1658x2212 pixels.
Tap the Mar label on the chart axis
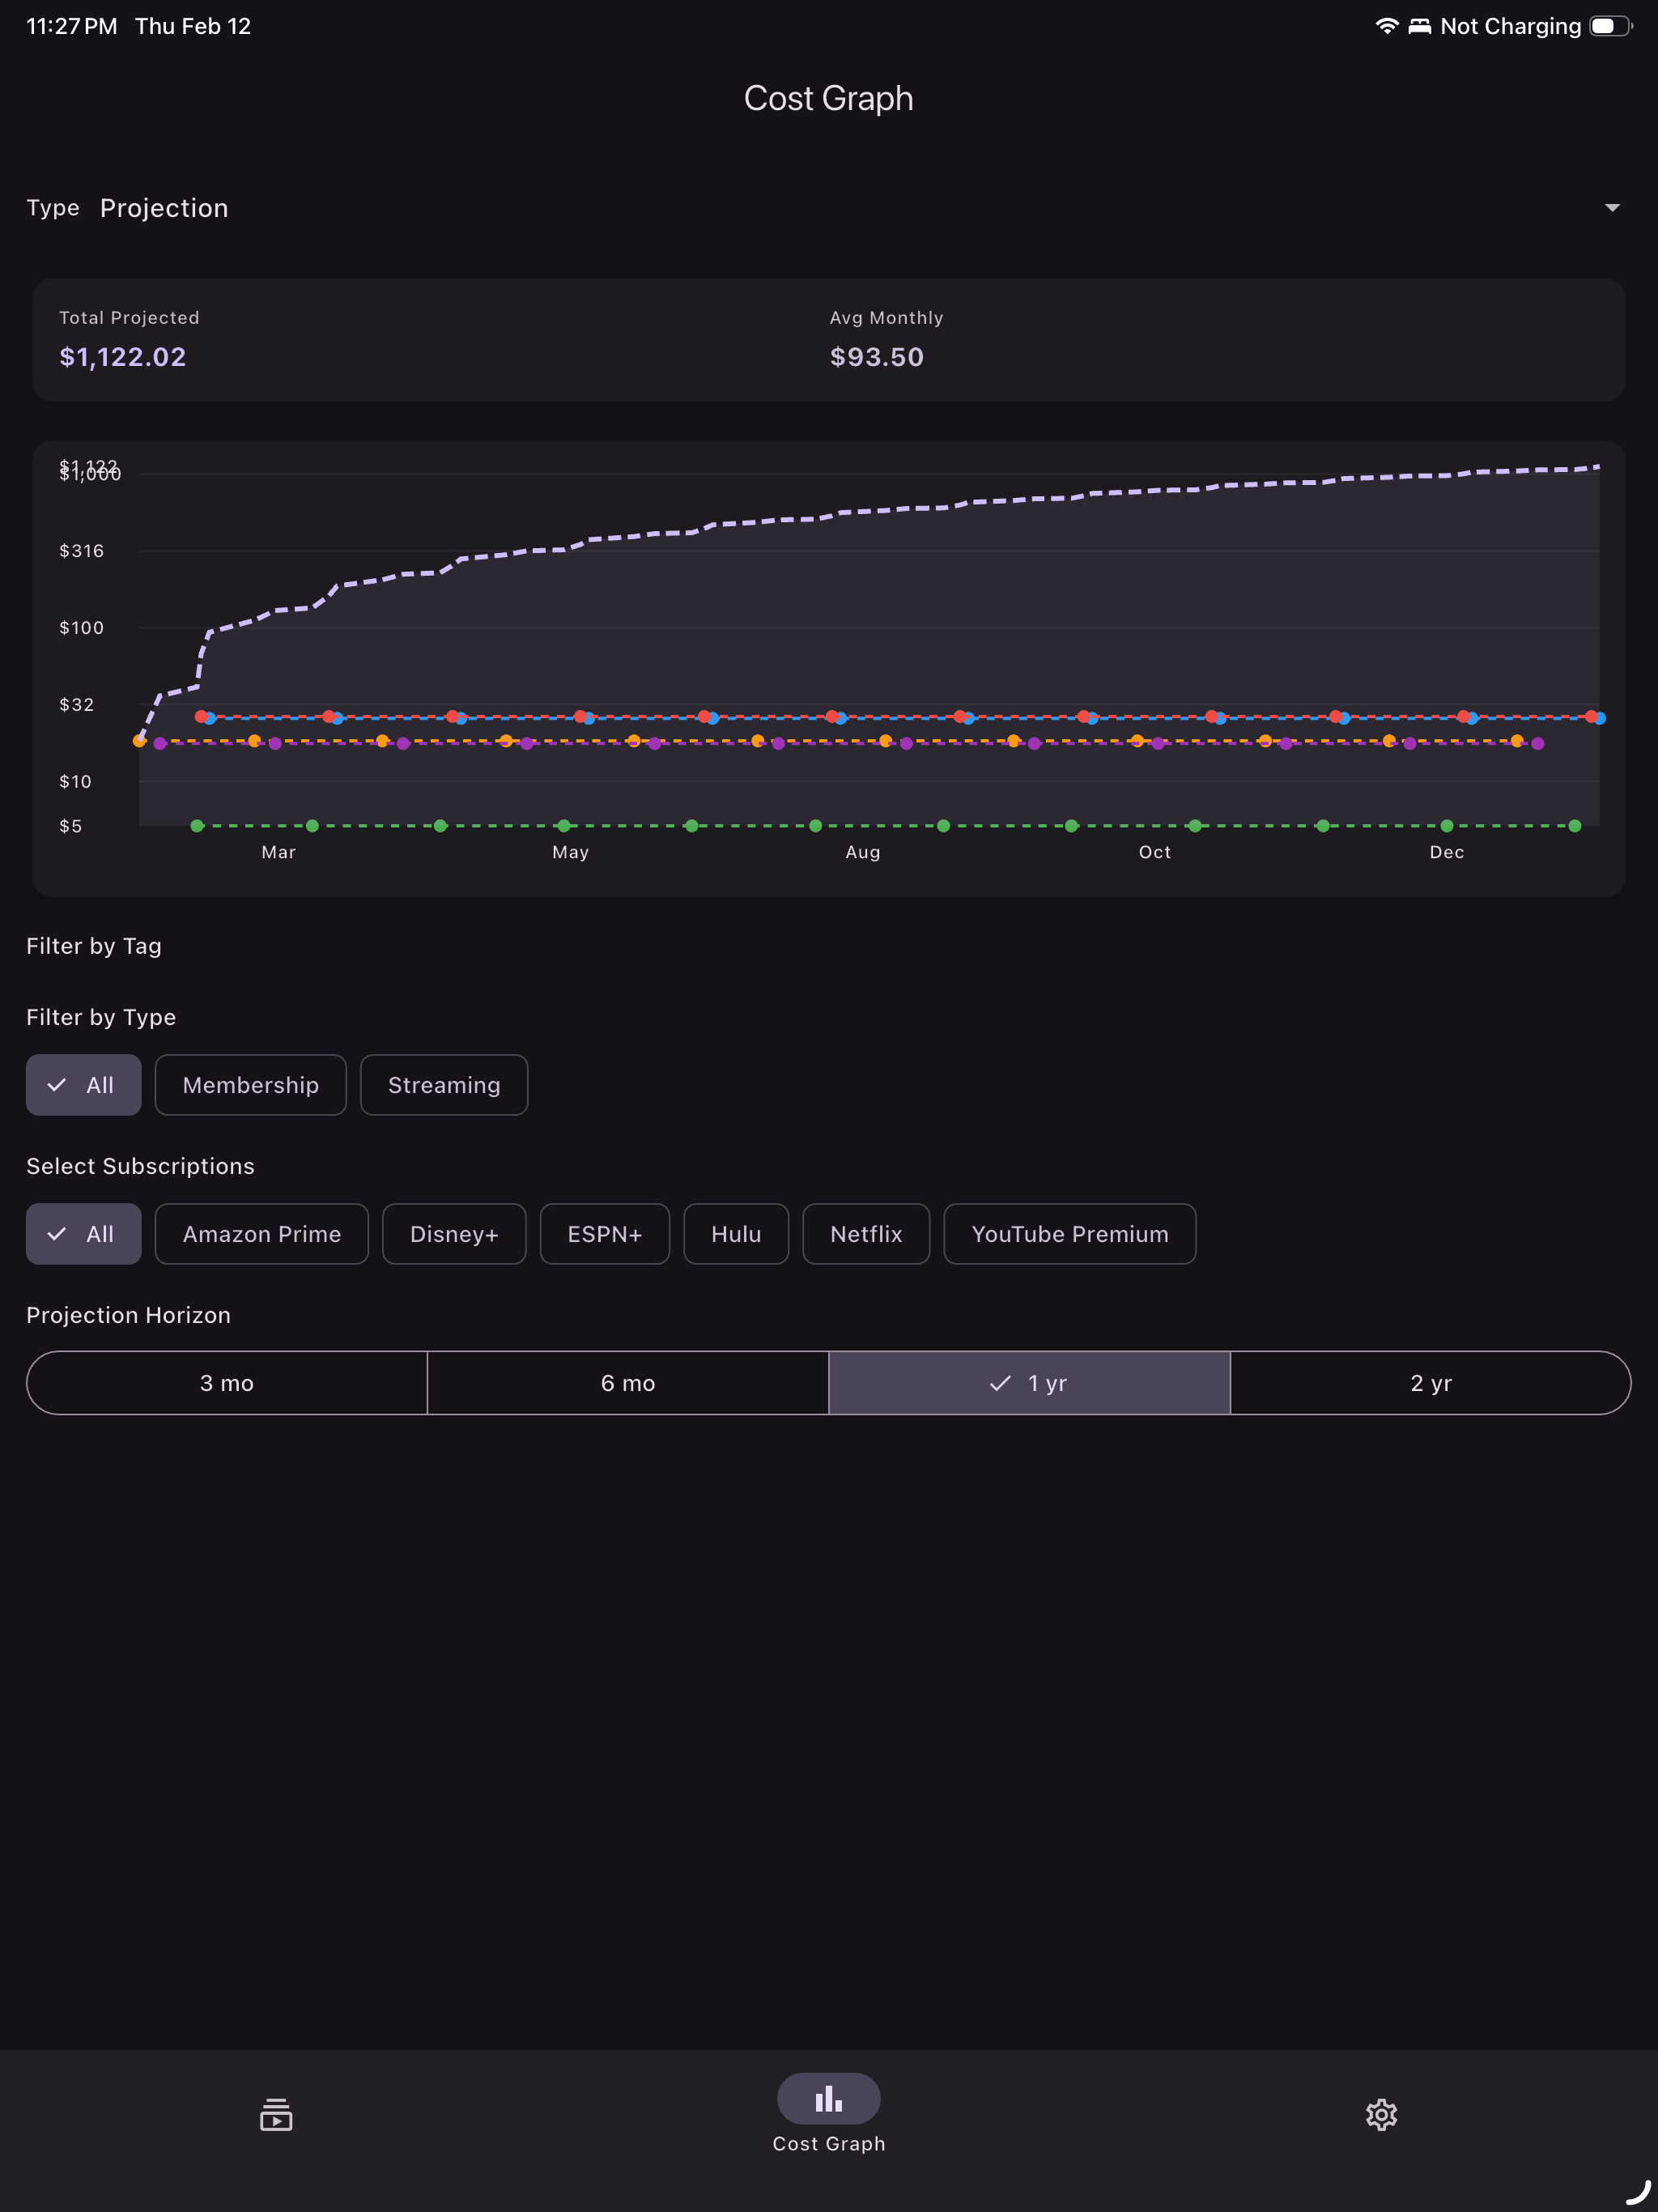(279, 852)
